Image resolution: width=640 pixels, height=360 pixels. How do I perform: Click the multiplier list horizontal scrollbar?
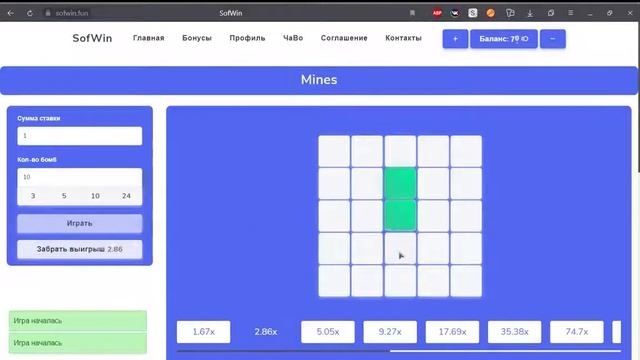pyautogui.click(x=399, y=350)
